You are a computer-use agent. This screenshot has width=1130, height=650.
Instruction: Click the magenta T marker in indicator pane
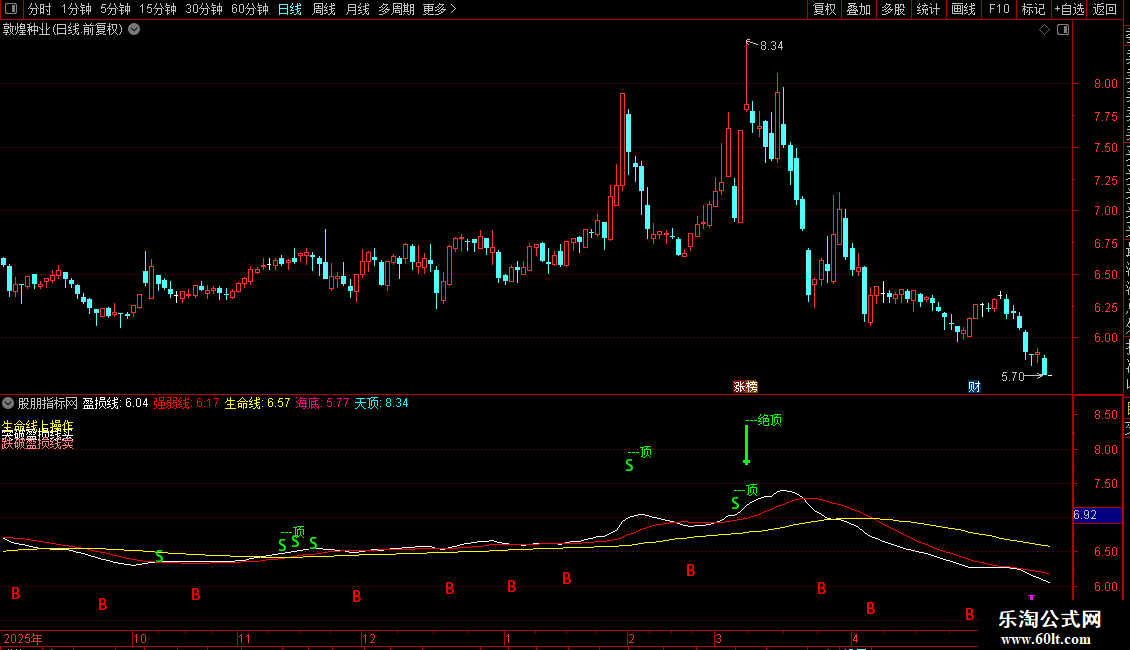pos(1032,597)
